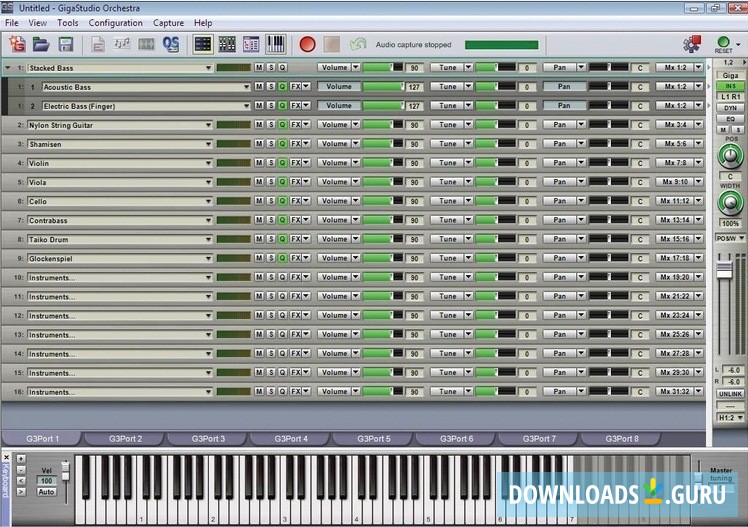This screenshot has width=748, height=527.
Task: Close the keyboard panel with X icon
Action: coord(6,458)
